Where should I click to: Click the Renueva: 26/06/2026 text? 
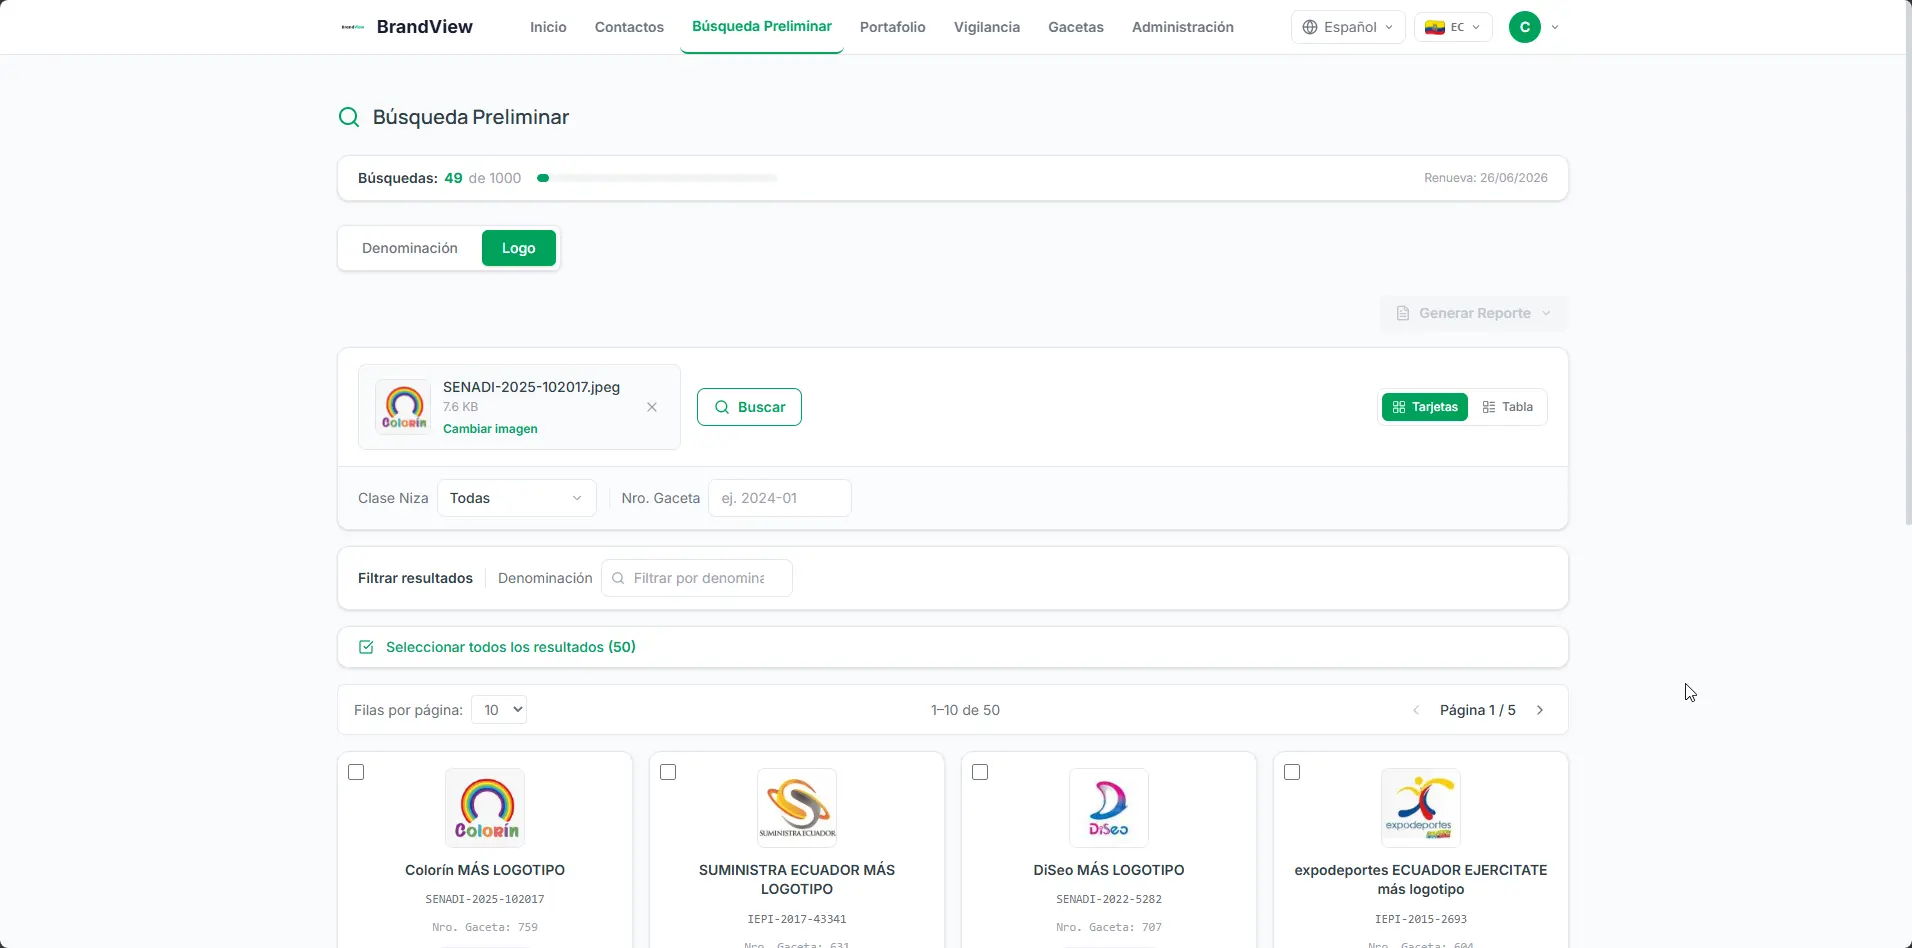[x=1486, y=178]
